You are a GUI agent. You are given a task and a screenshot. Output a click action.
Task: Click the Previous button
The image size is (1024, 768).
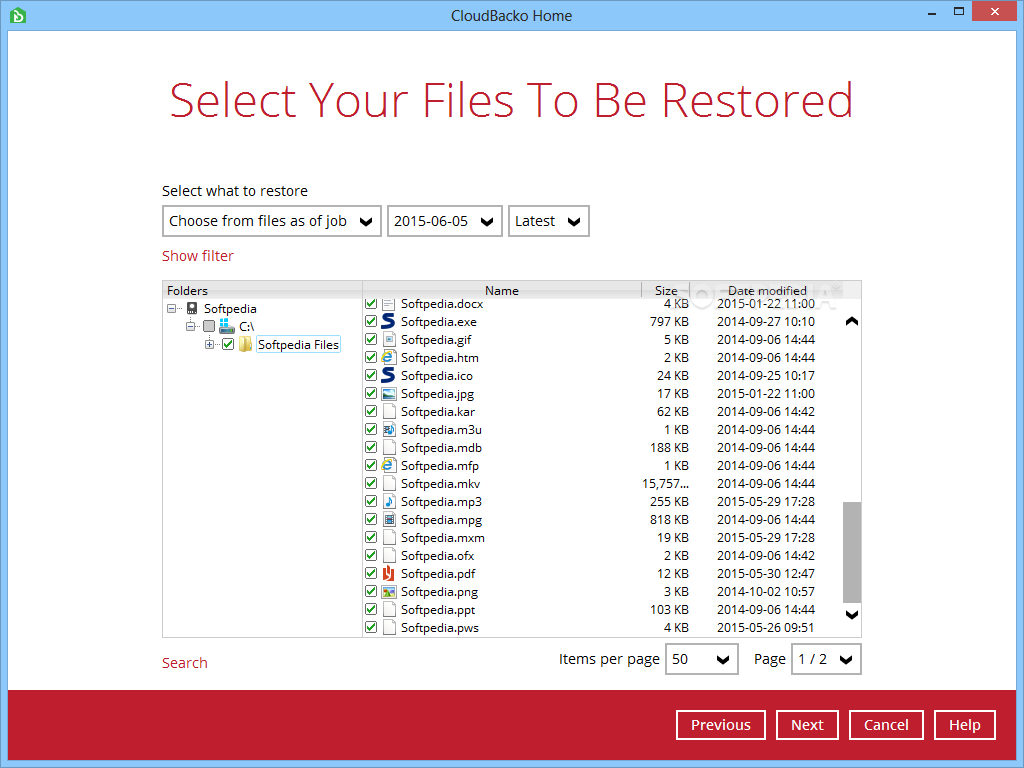721,725
